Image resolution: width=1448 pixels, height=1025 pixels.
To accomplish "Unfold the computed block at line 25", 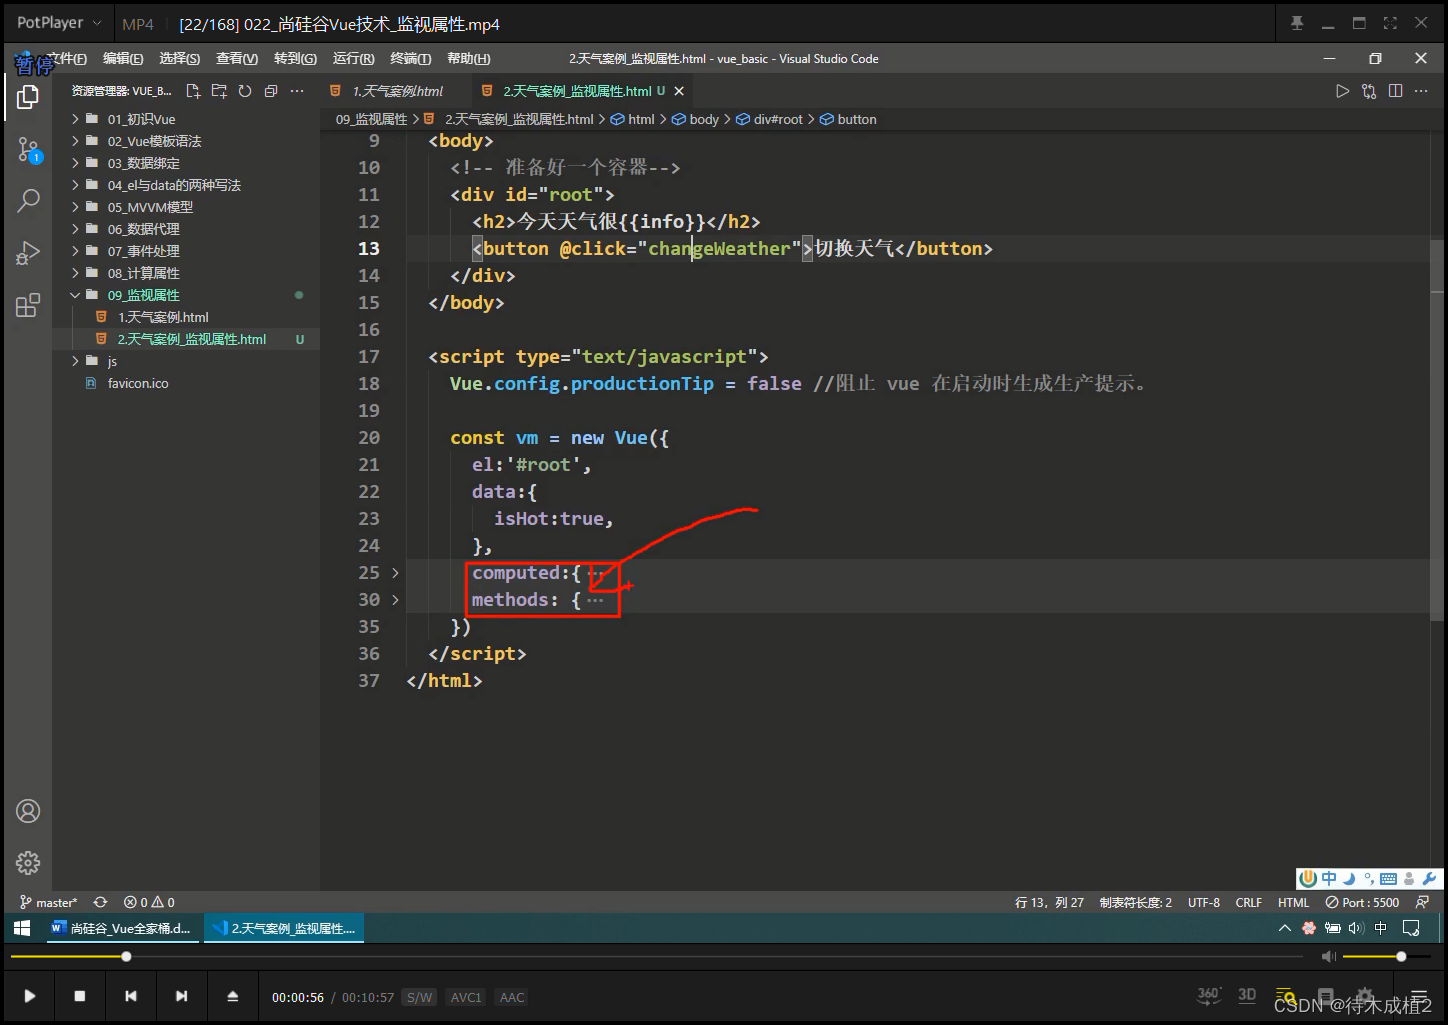I will point(395,573).
